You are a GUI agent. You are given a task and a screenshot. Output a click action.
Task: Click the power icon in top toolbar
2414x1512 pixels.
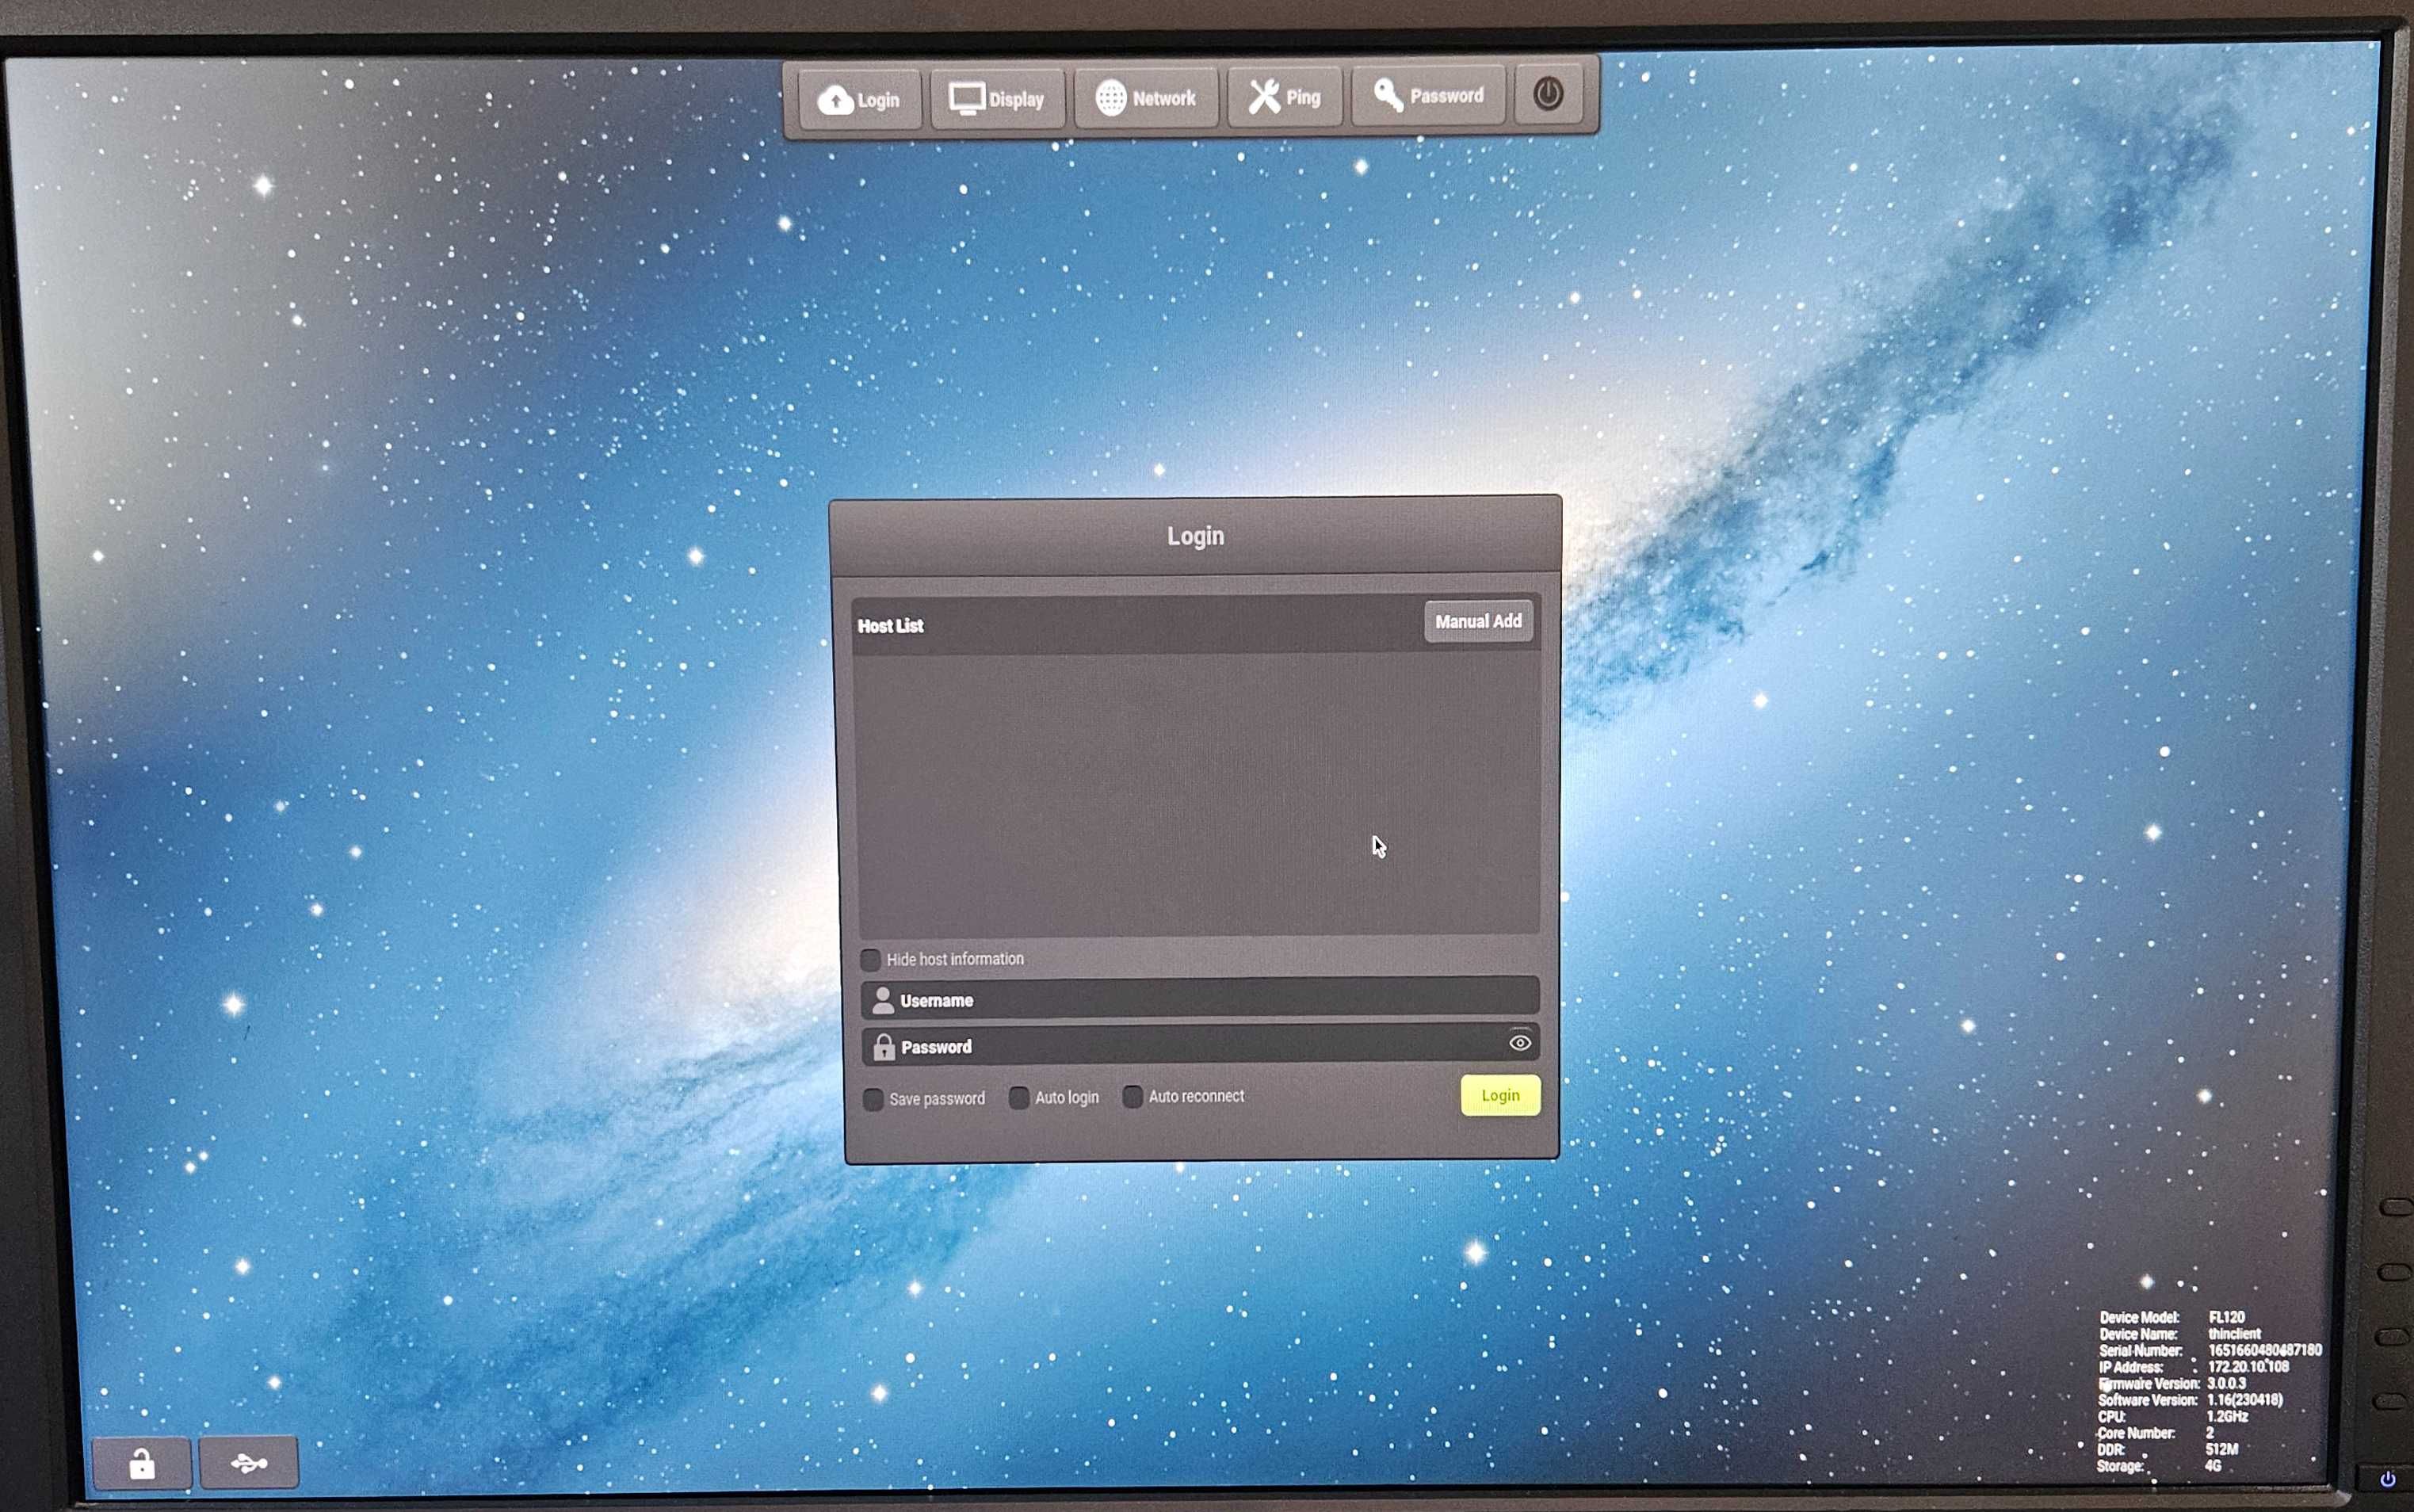(1548, 95)
